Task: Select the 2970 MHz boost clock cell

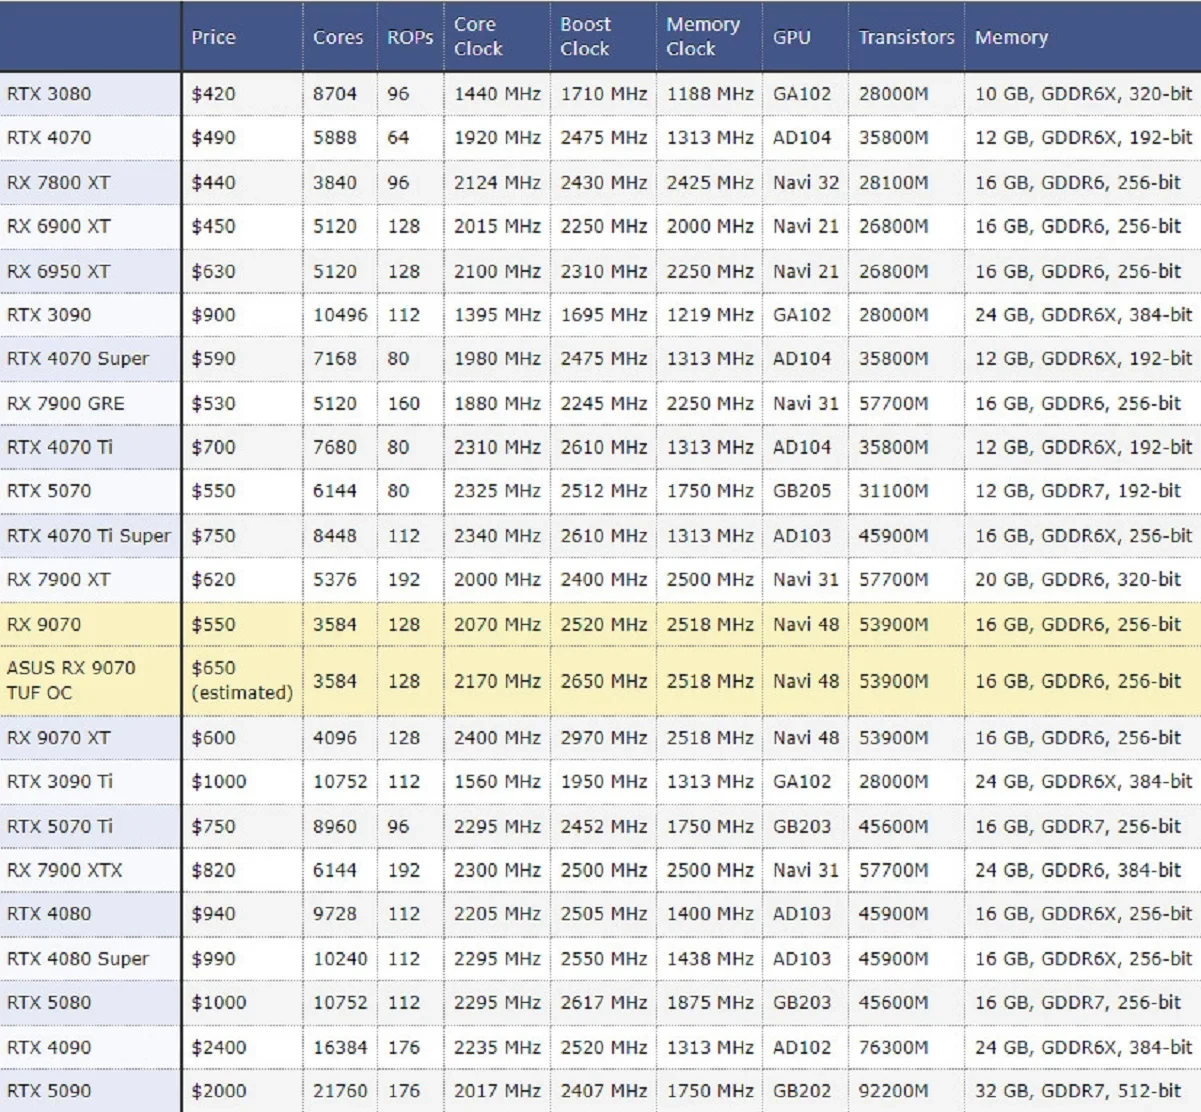Action: pyautogui.click(x=603, y=738)
